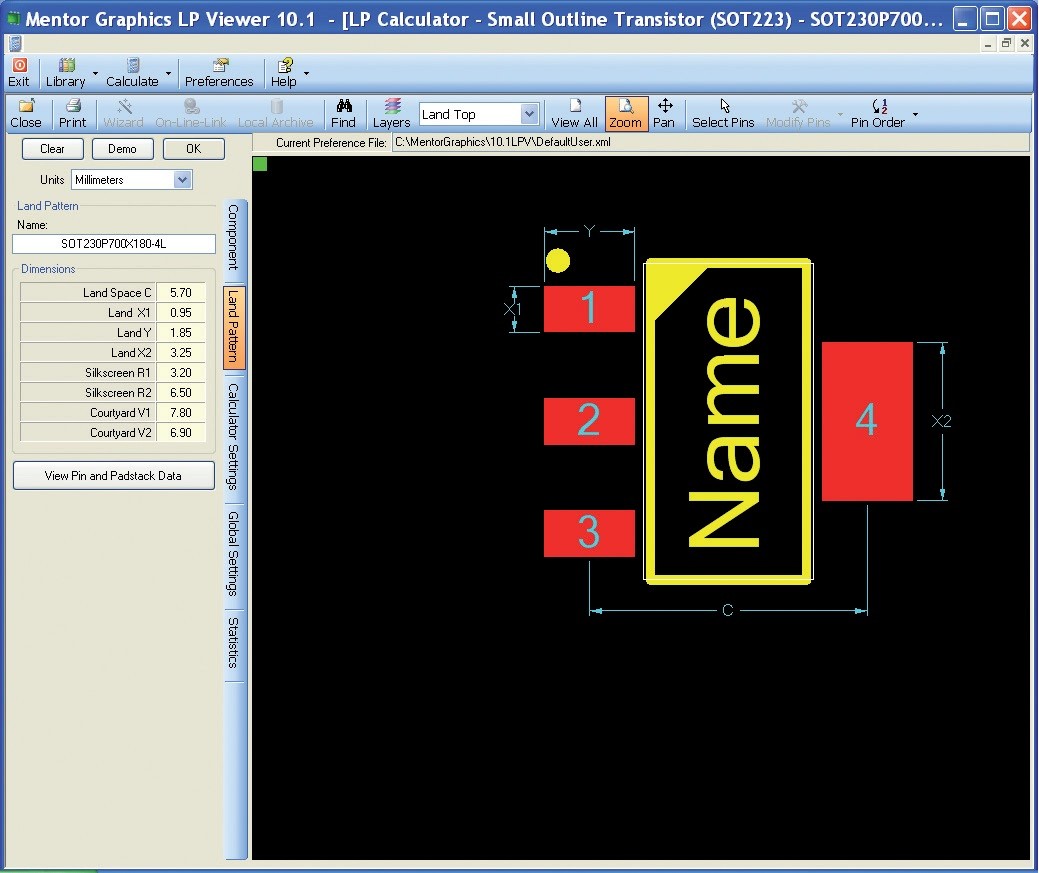The image size is (1039, 873).
Task: Click red pad 3 in the viewer
Action: (589, 533)
